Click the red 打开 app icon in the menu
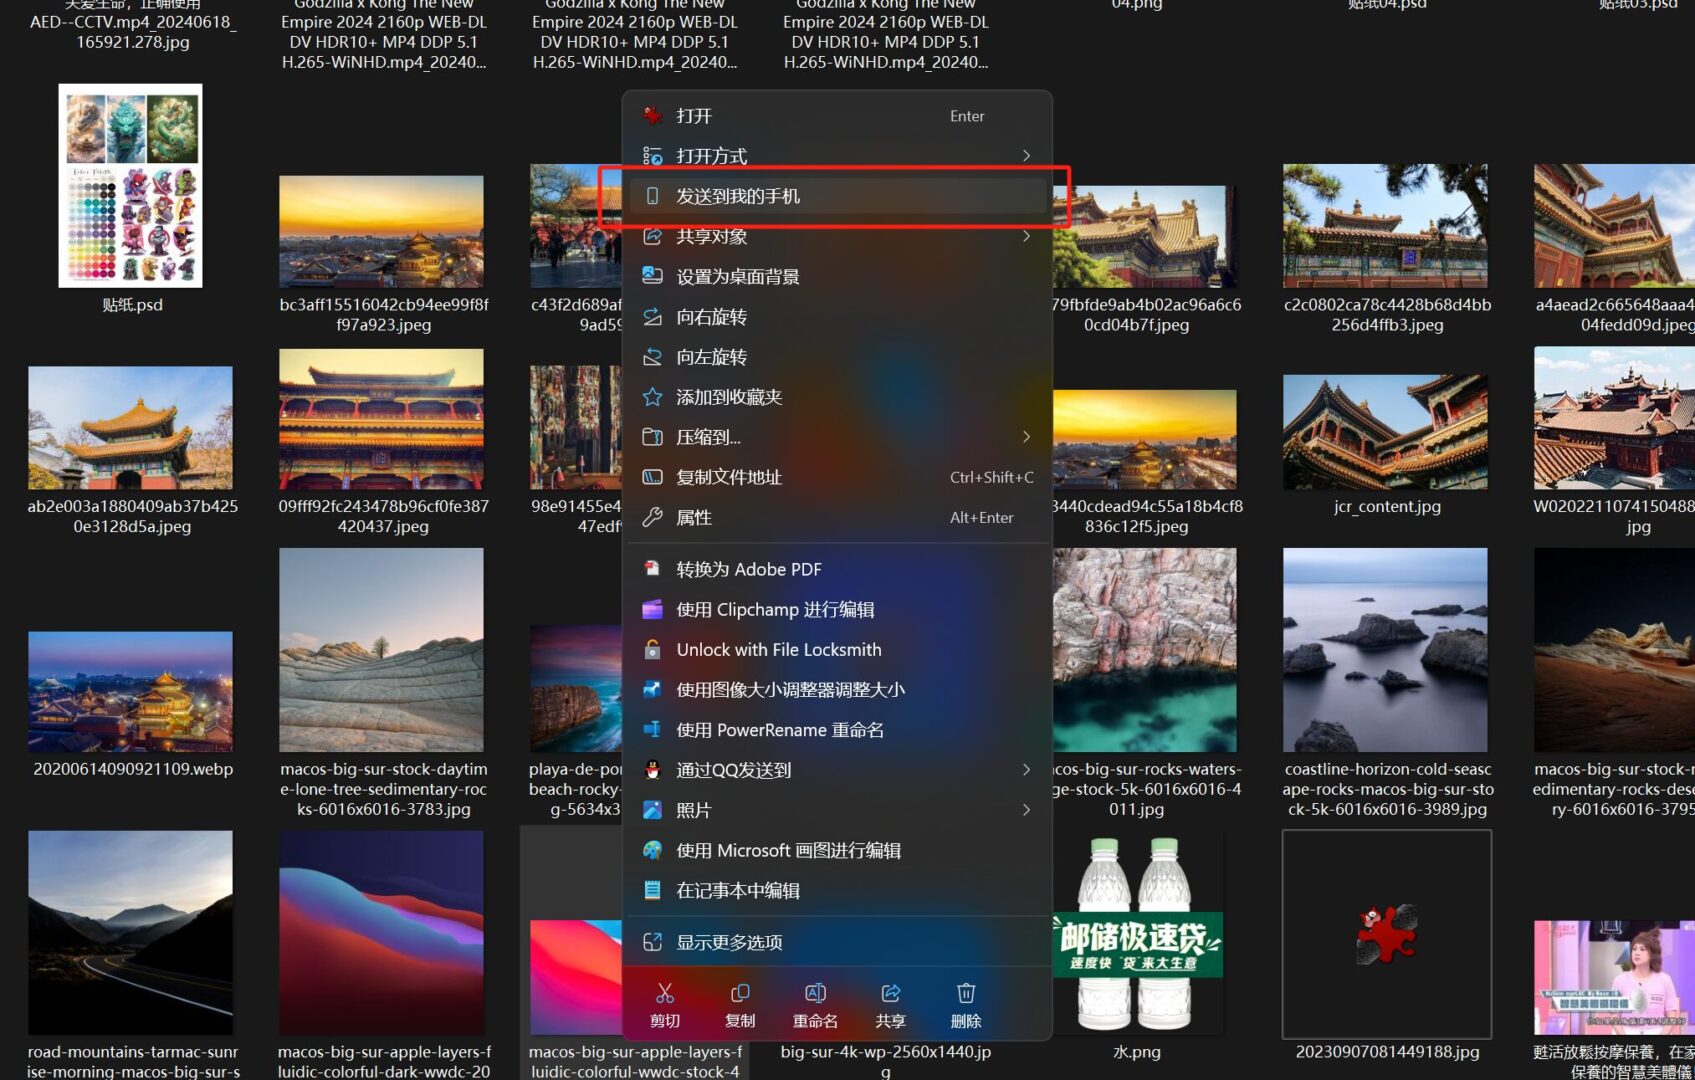The width and height of the screenshot is (1695, 1080). pyautogui.click(x=652, y=116)
